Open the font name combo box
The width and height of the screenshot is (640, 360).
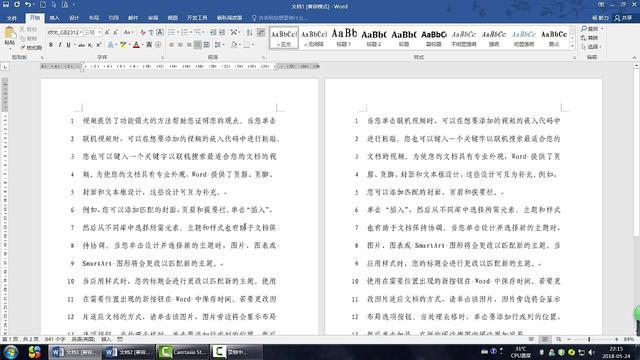coord(64,32)
